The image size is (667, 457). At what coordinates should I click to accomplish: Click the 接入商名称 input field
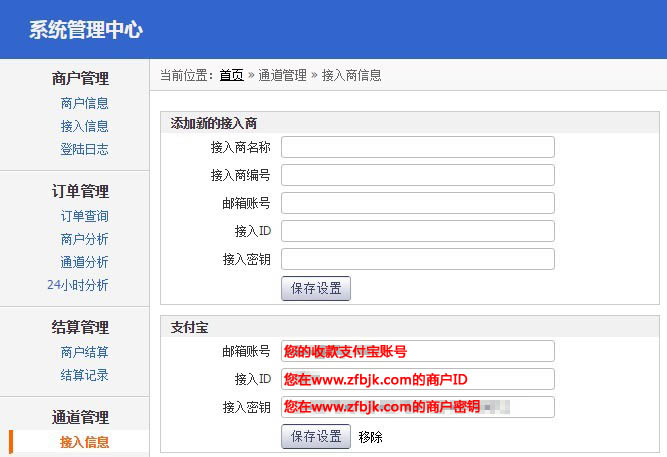point(418,147)
